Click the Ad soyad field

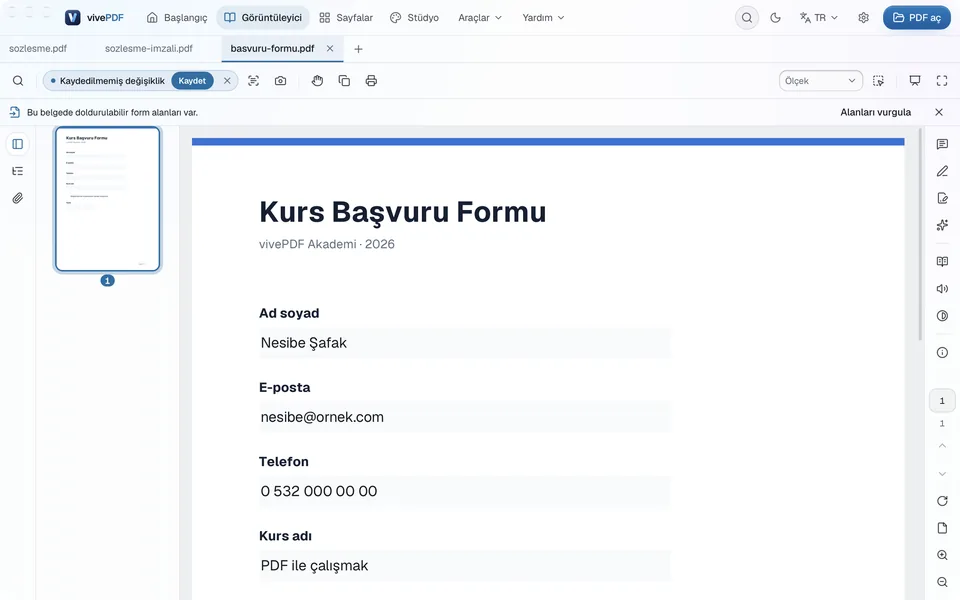point(465,343)
